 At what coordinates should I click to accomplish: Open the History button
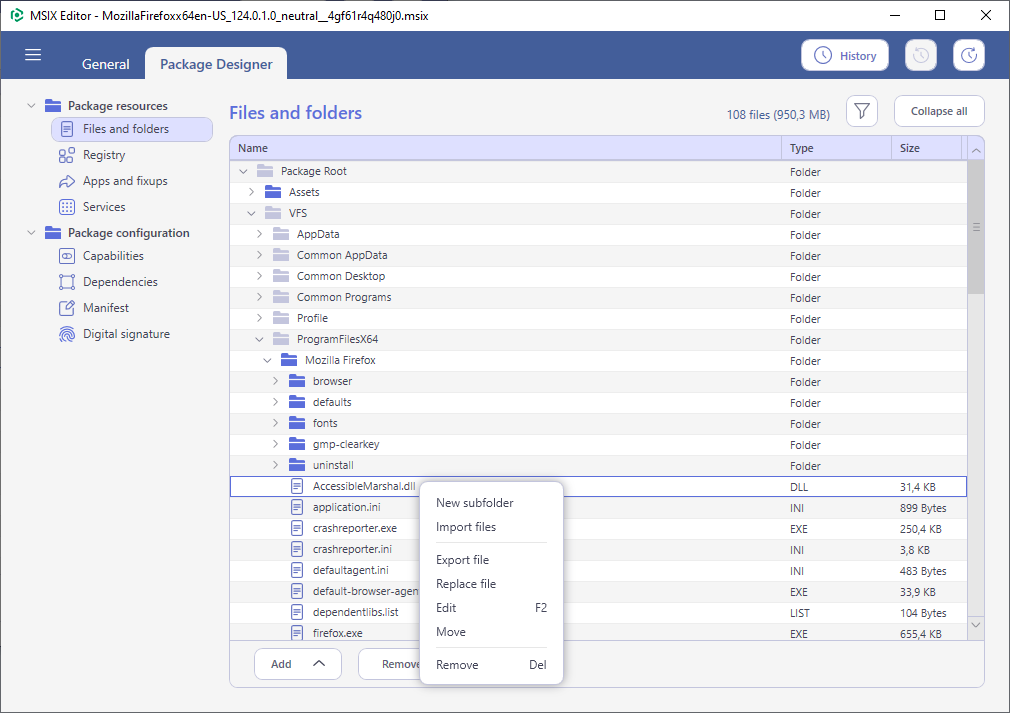click(x=844, y=55)
